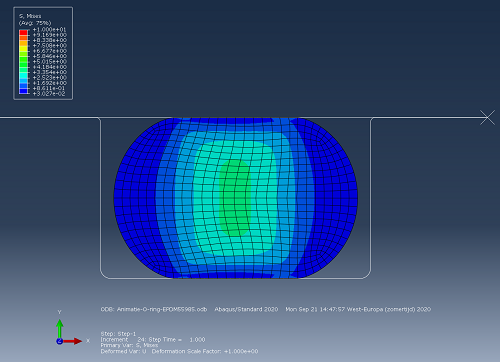The height and width of the screenshot is (362, 500).
Task: Select the yellow band in the stress legend
Action: pos(23,48)
